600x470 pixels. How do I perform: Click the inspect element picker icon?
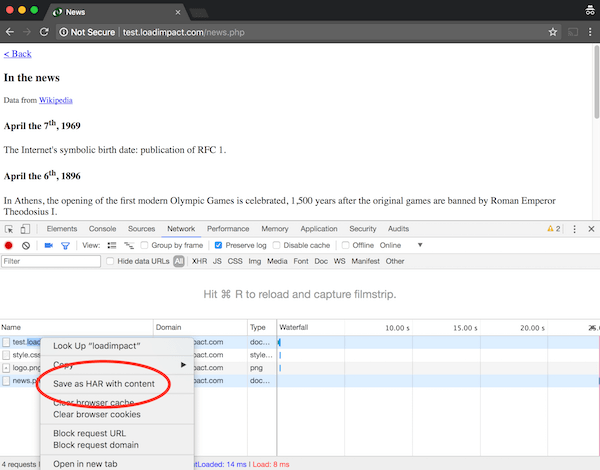[9, 229]
